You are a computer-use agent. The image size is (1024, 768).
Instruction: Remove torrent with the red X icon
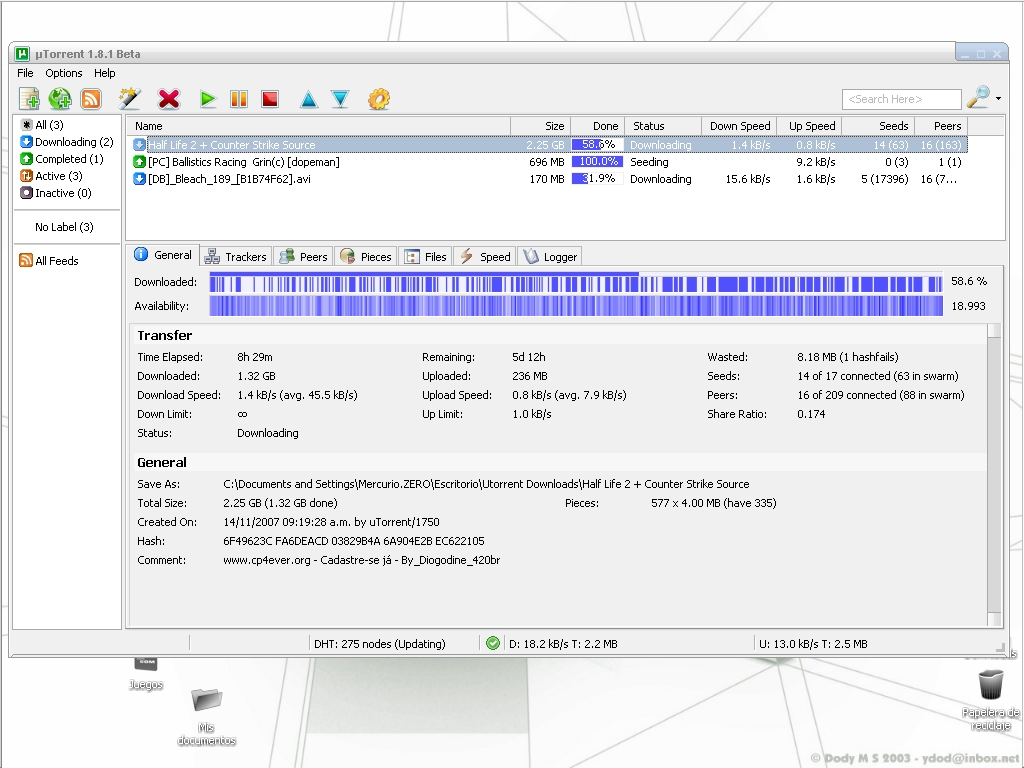168,99
